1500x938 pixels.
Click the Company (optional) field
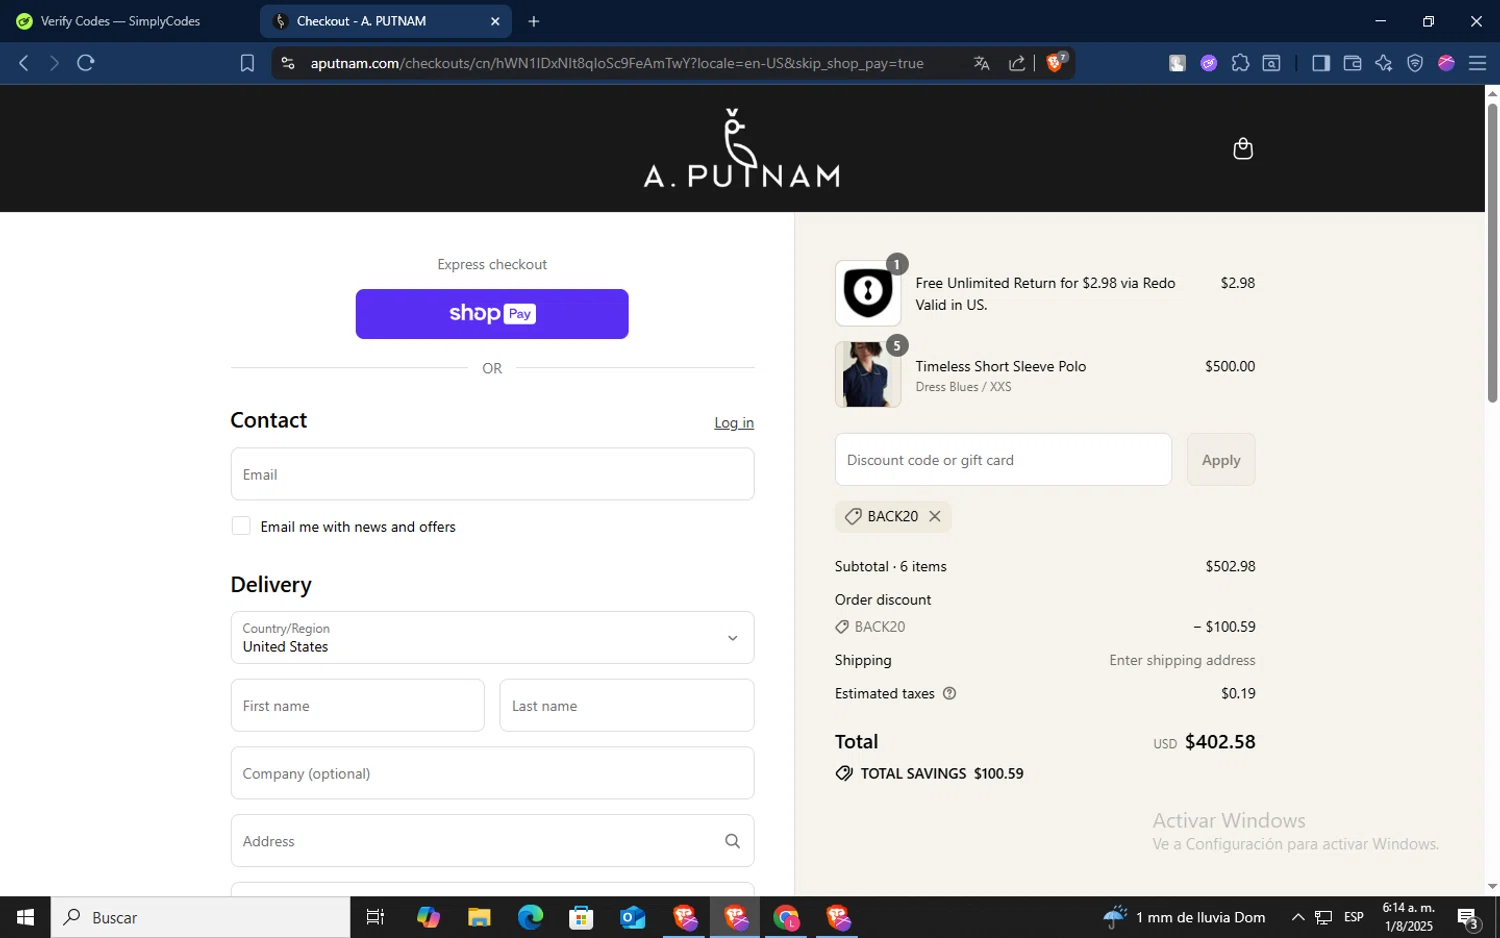[492, 773]
